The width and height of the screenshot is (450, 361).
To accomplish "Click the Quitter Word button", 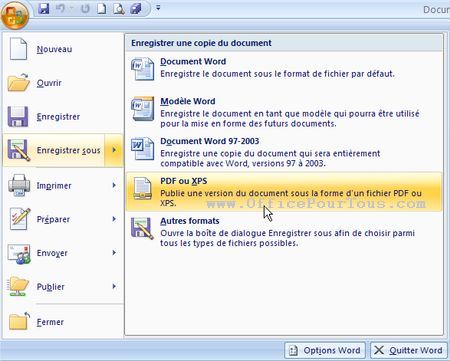I will pyautogui.click(x=409, y=350).
